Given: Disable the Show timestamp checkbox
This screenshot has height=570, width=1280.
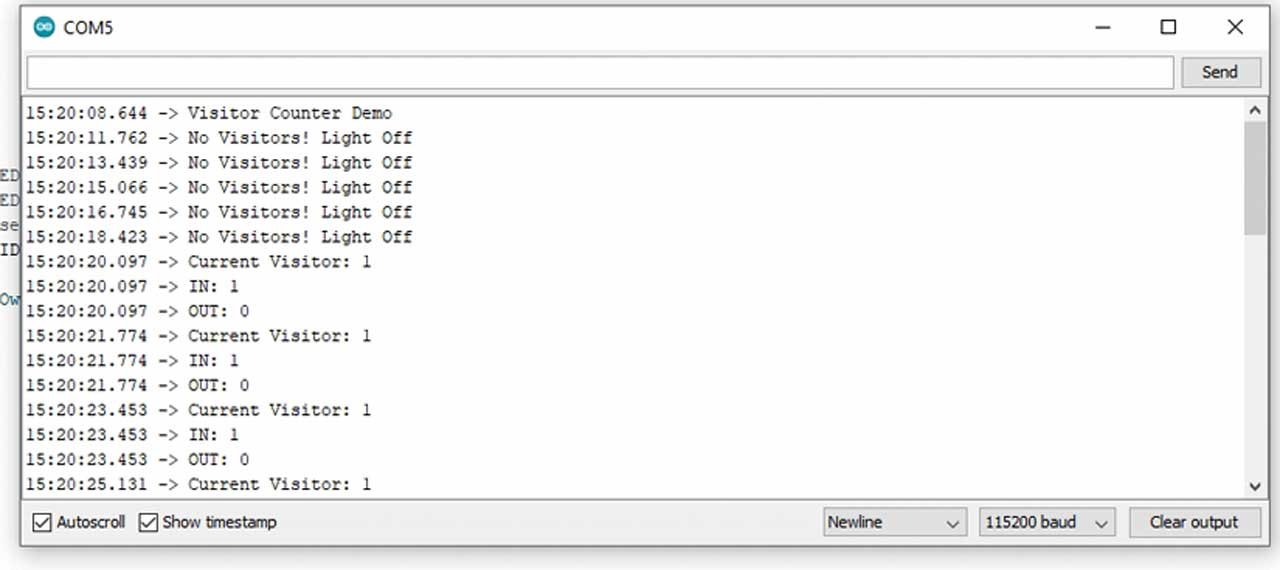Looking at the screenshot, I should [x=149, y=522].
